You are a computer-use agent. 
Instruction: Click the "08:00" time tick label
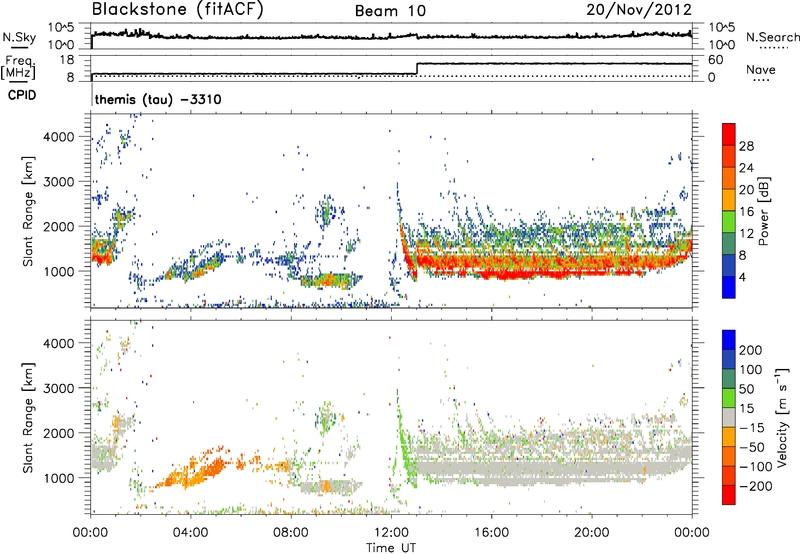click(x=290, y=533)
